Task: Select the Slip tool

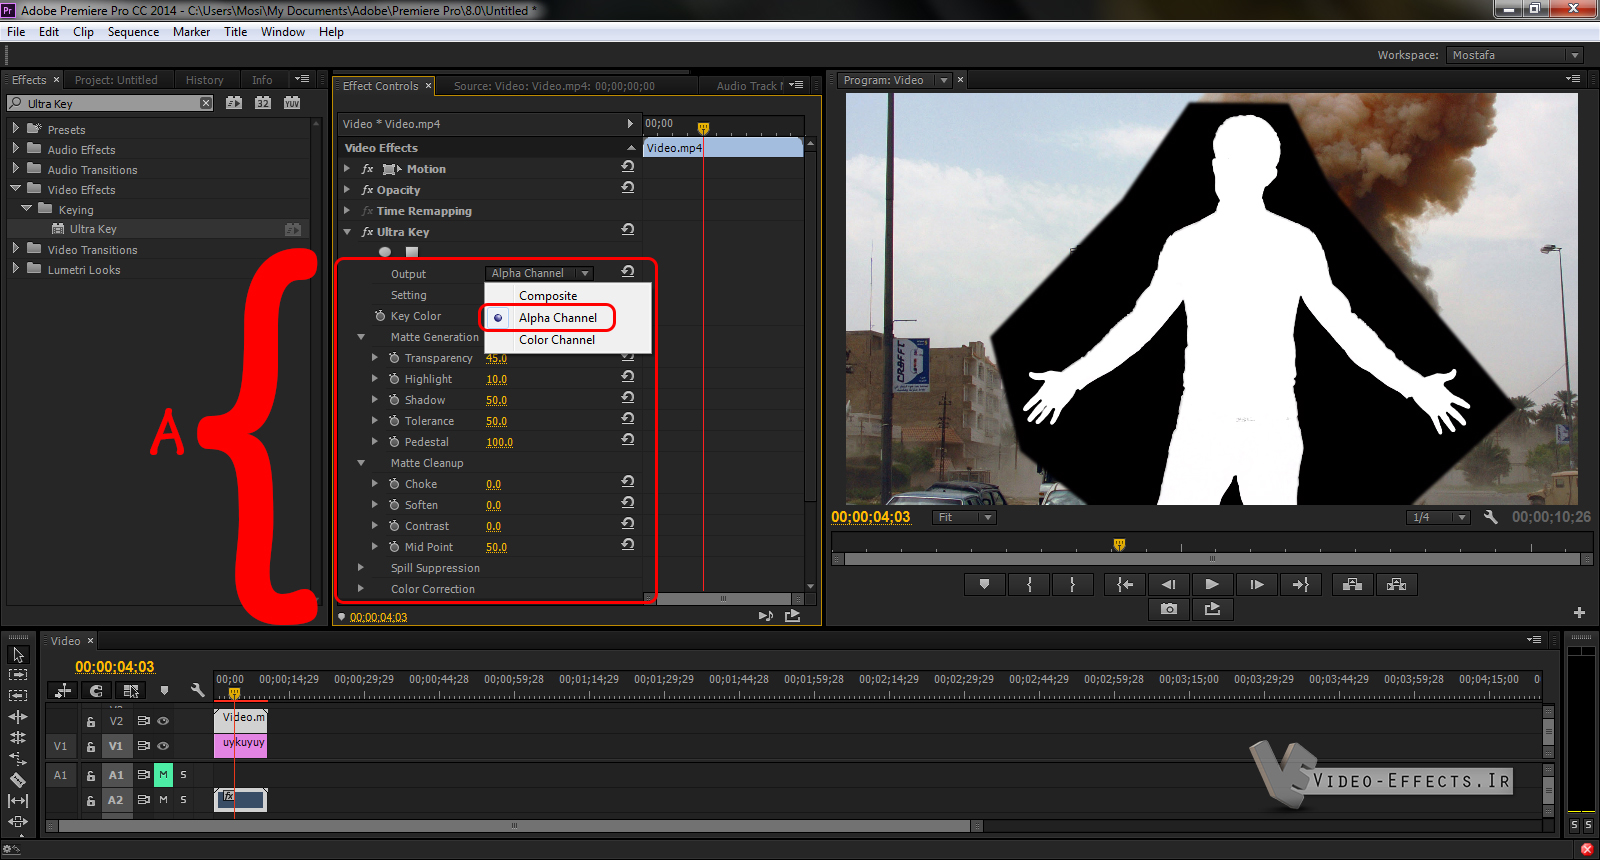Action: (x=18, y=801)
